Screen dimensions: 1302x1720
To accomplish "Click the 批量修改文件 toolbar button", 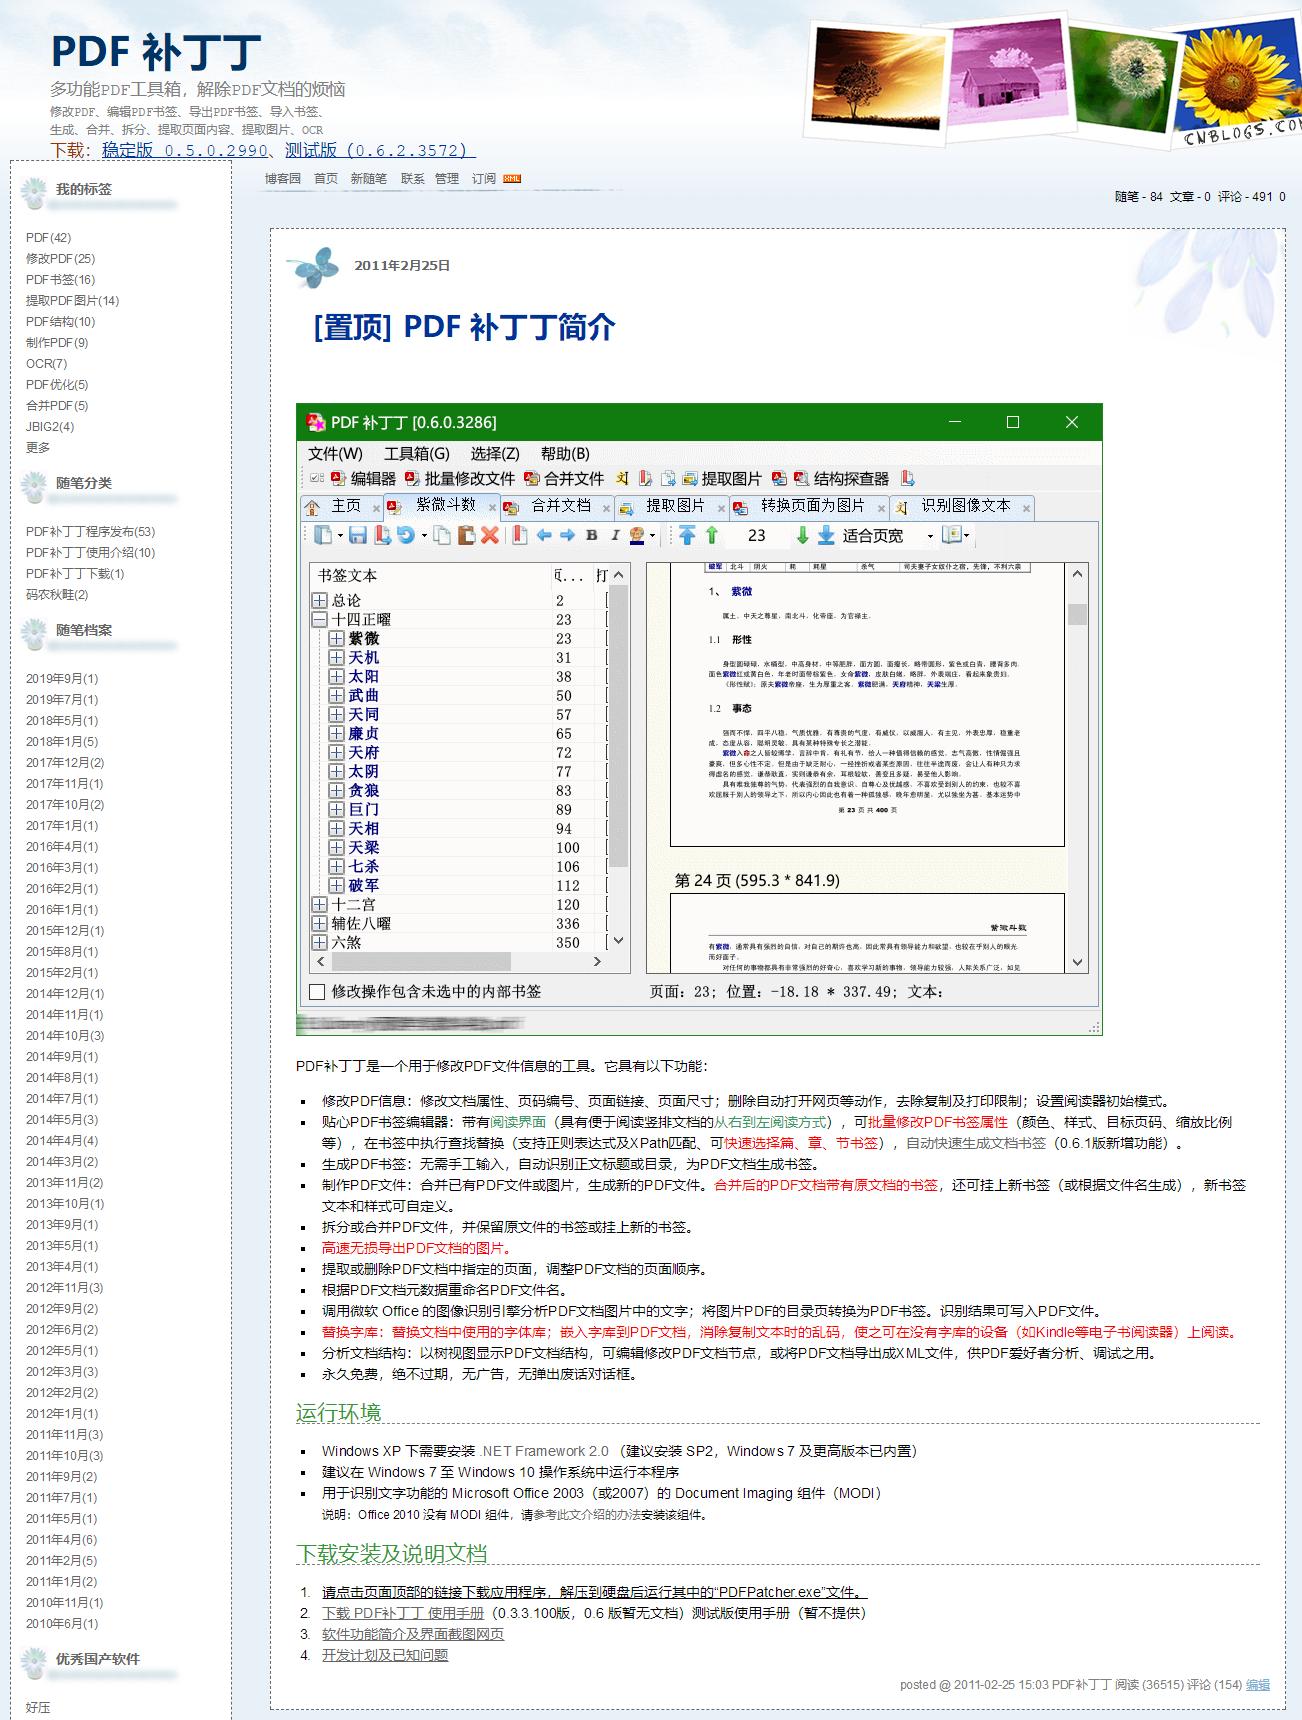I will tap(460, 479).
